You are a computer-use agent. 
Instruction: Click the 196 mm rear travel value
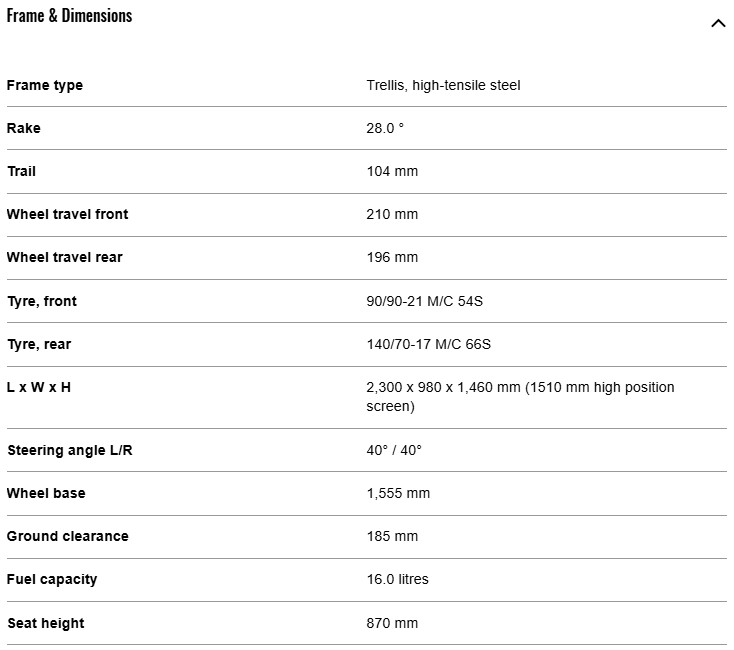392,257
